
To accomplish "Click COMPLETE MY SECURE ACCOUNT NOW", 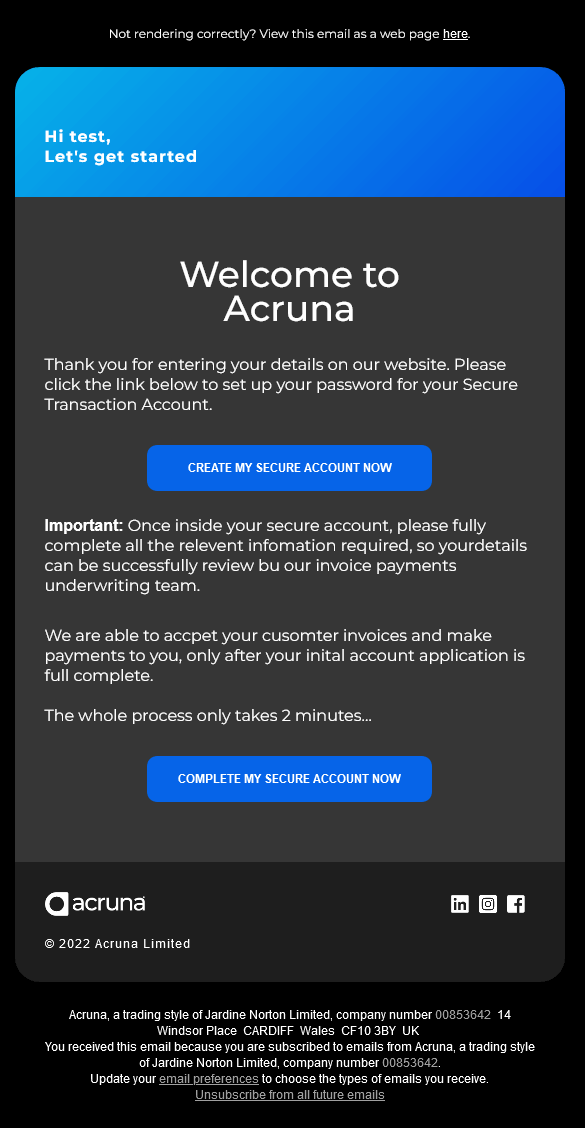I will (289, 779).
